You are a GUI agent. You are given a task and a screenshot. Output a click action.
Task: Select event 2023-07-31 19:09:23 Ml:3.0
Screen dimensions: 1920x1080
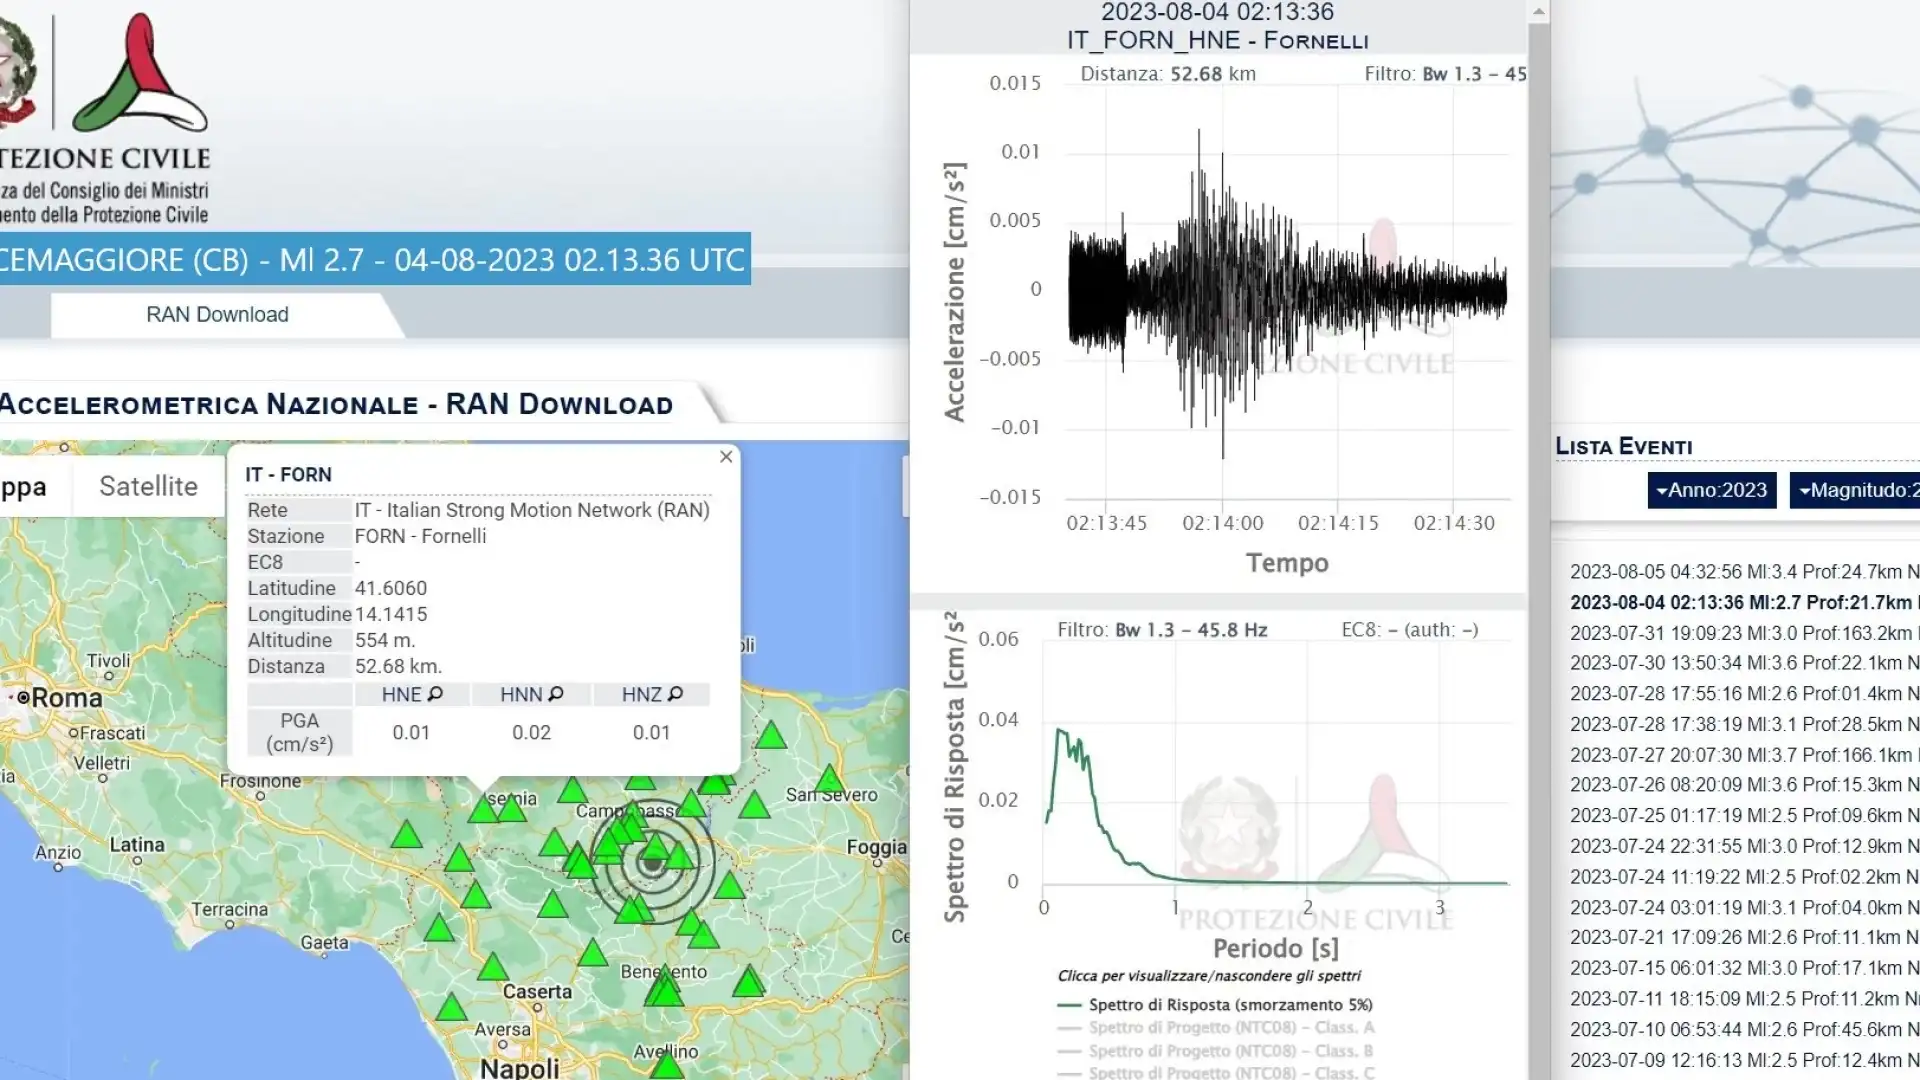click(1744, 633)
